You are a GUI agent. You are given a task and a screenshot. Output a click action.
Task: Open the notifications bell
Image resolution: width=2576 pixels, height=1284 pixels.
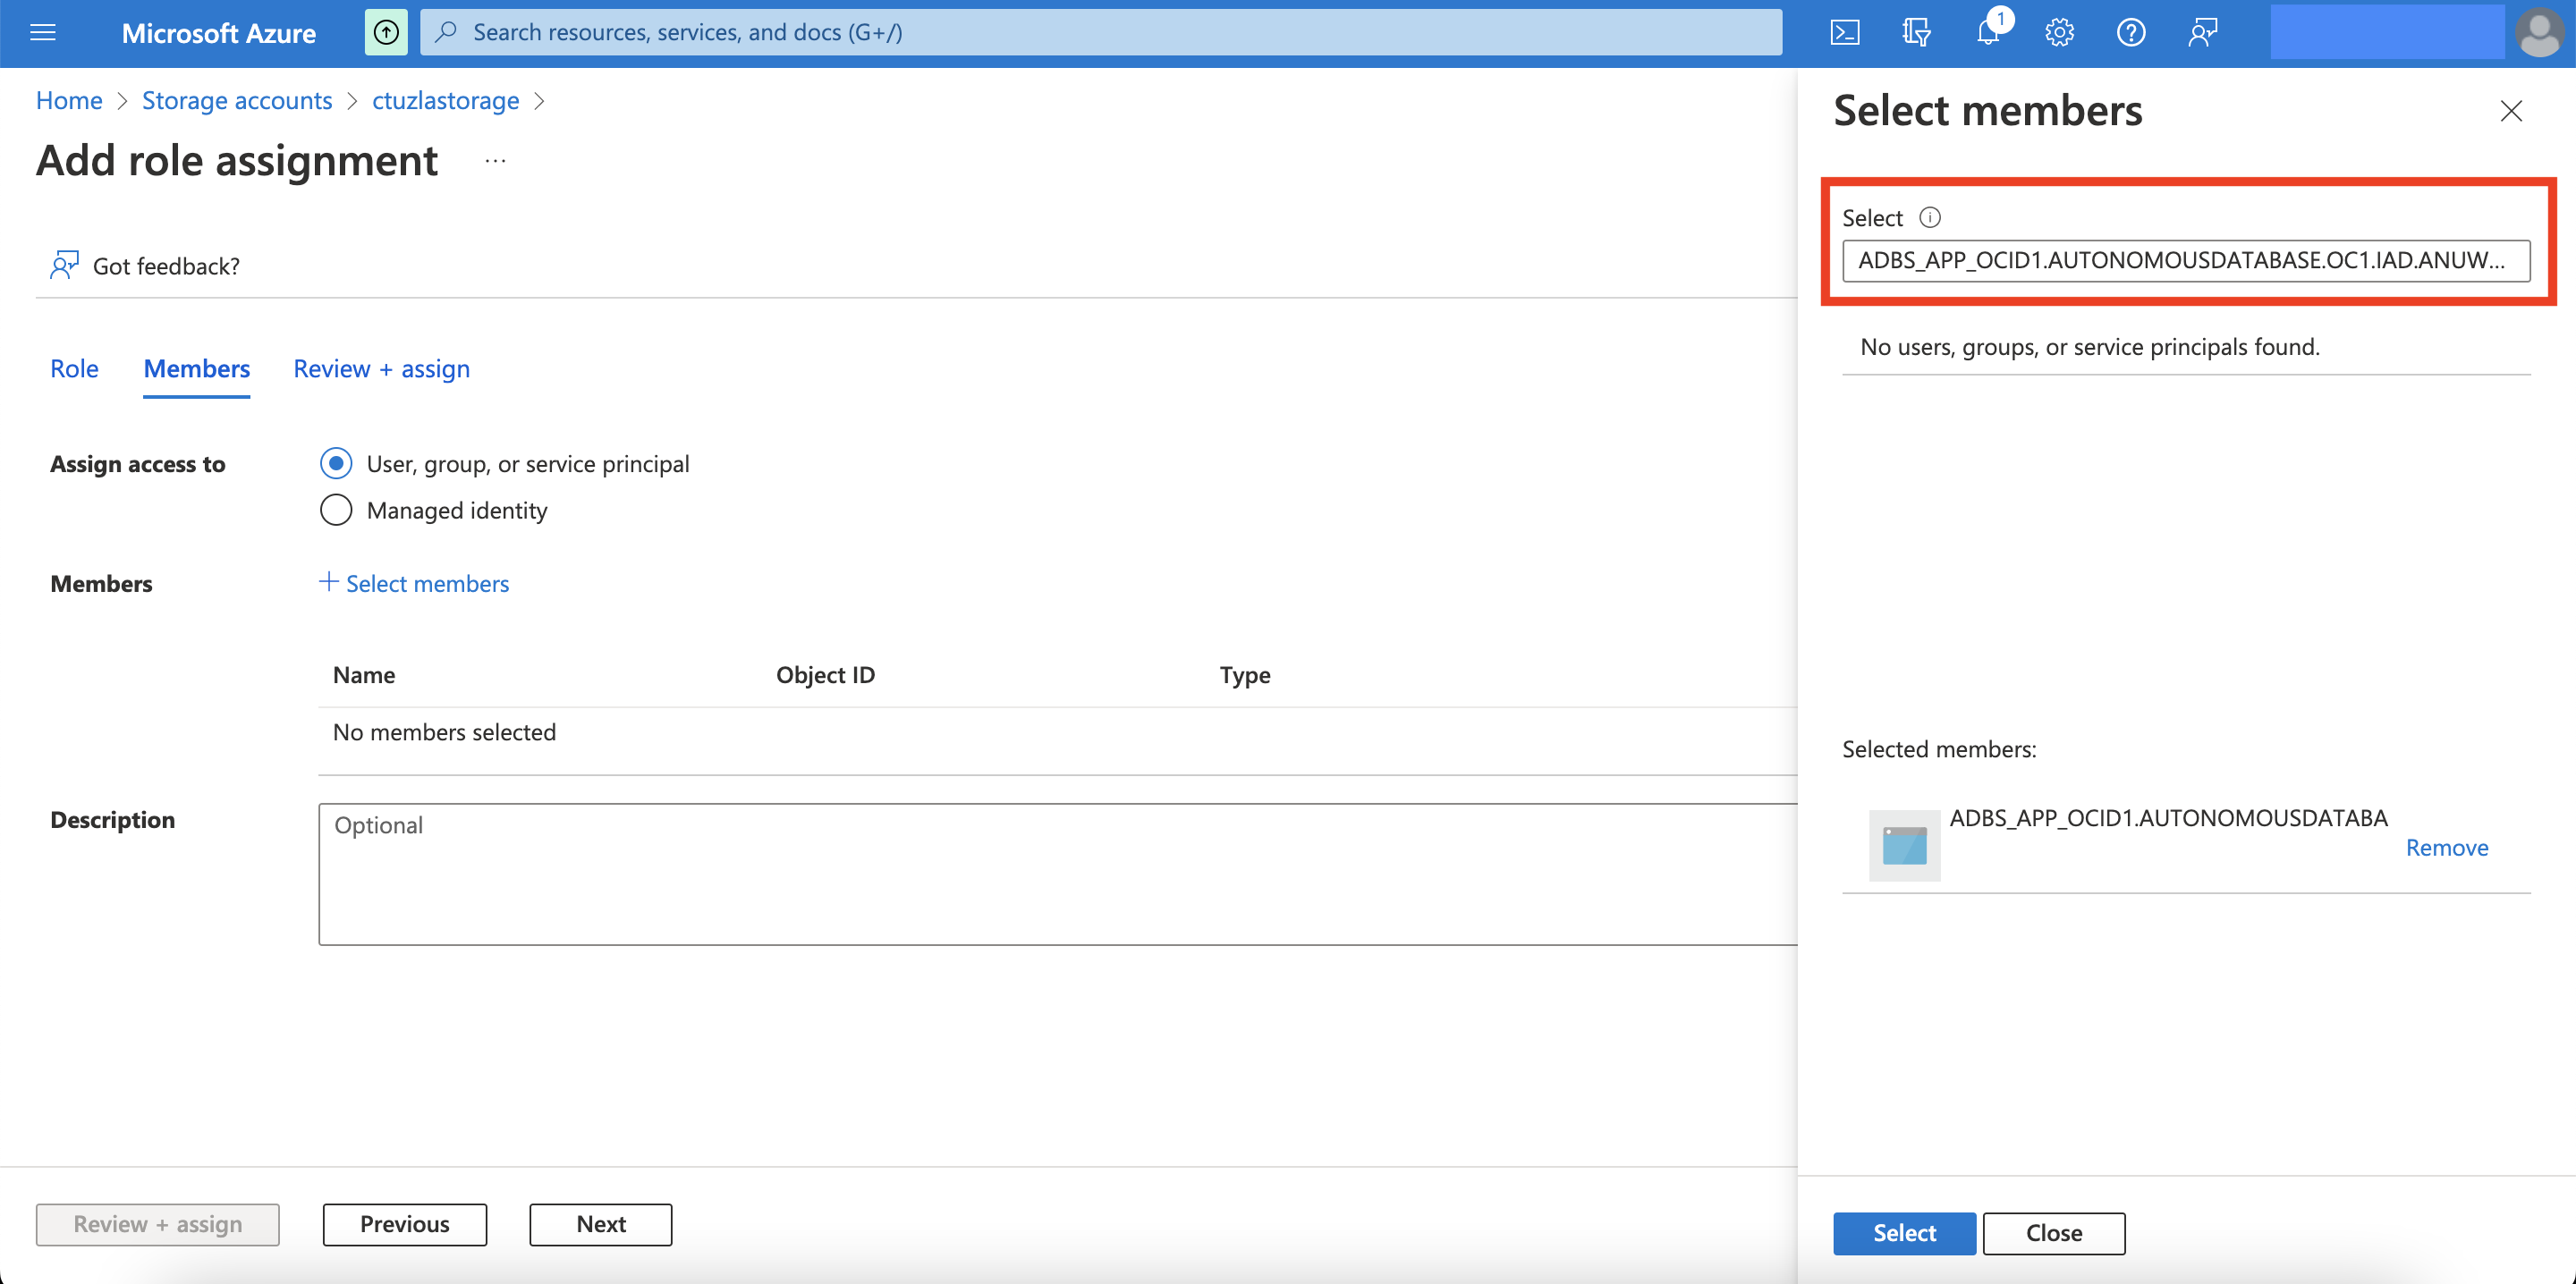point(1988,33)
